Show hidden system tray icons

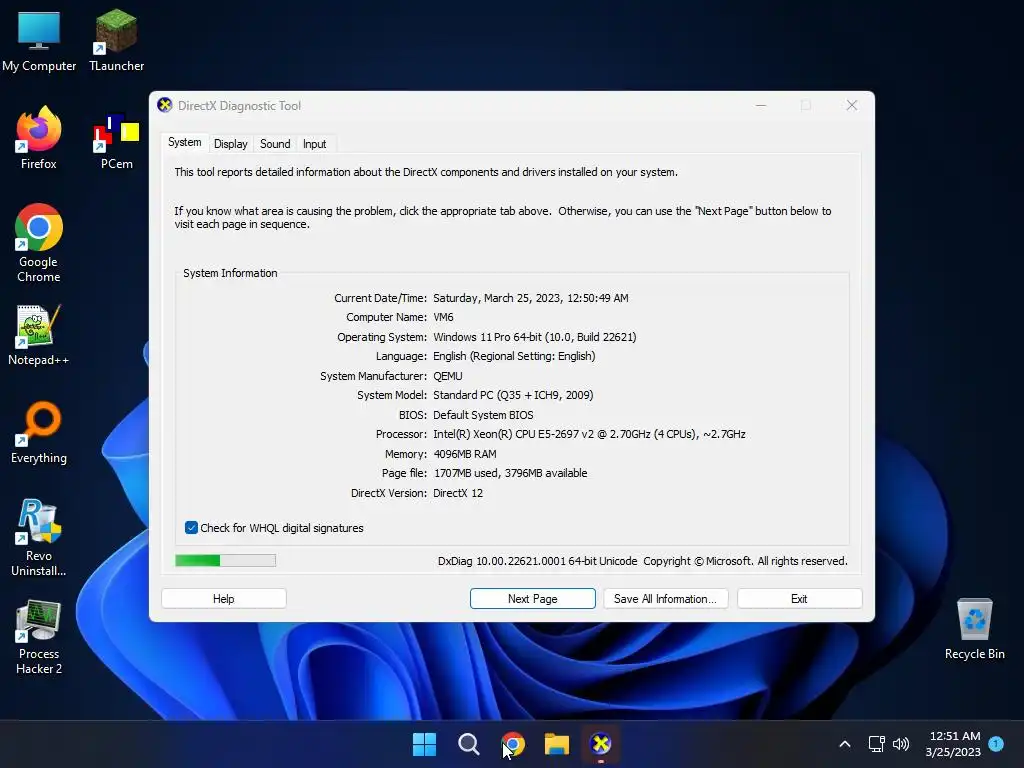(844, 744)
